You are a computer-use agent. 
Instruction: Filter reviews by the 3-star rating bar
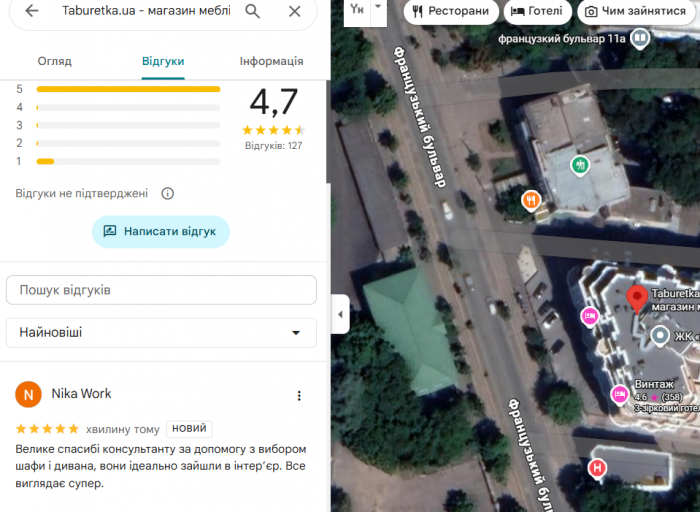(x=128, y=125)
